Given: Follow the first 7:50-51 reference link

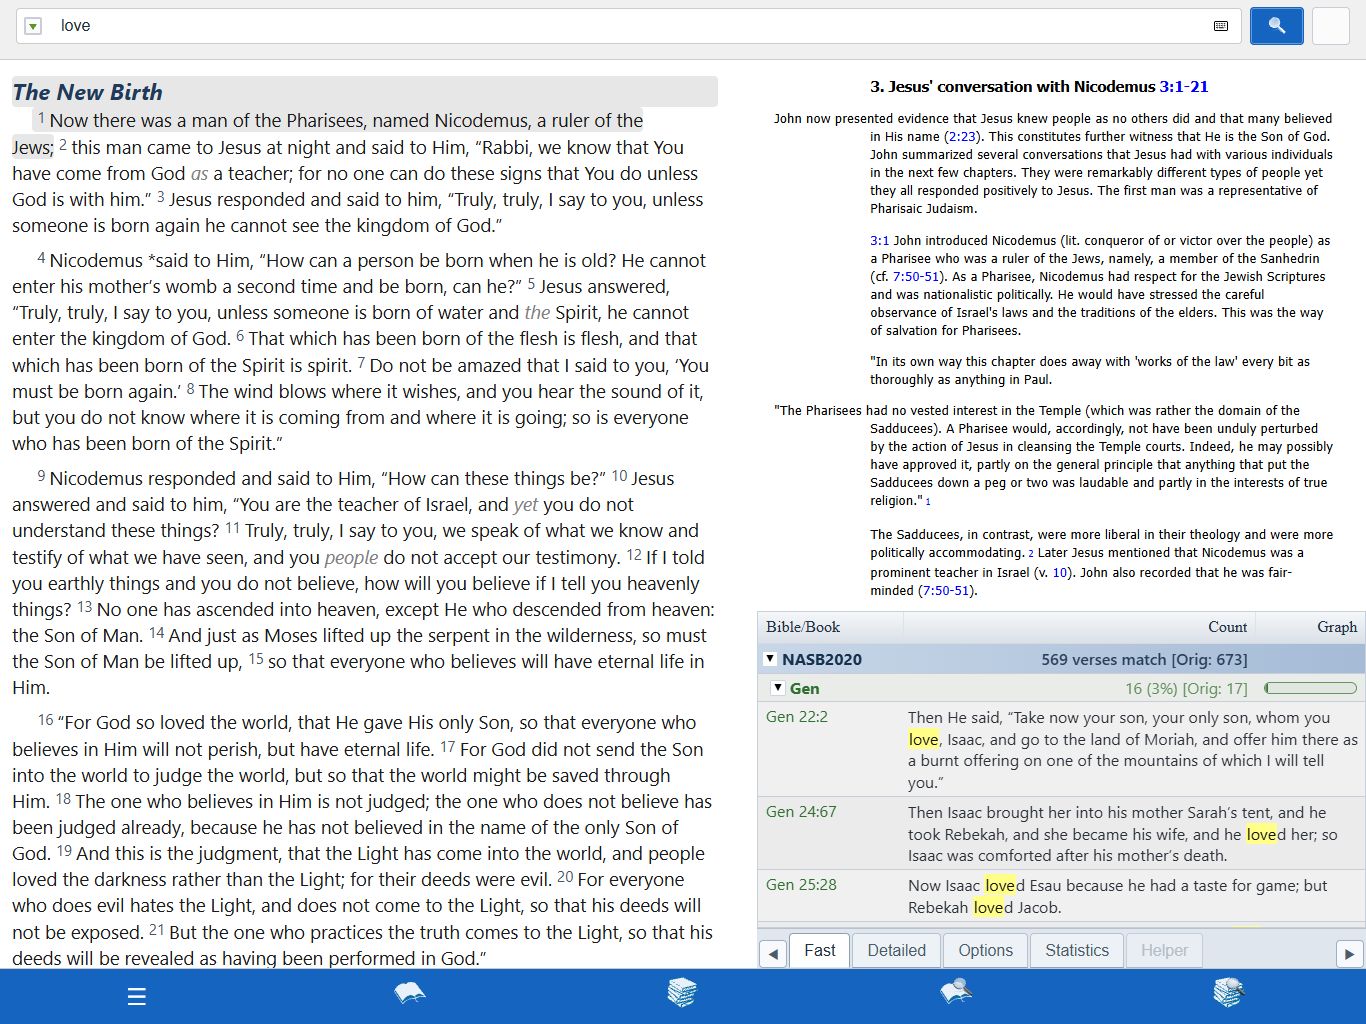Looking at the screenshot, I should tap(916, 277).
